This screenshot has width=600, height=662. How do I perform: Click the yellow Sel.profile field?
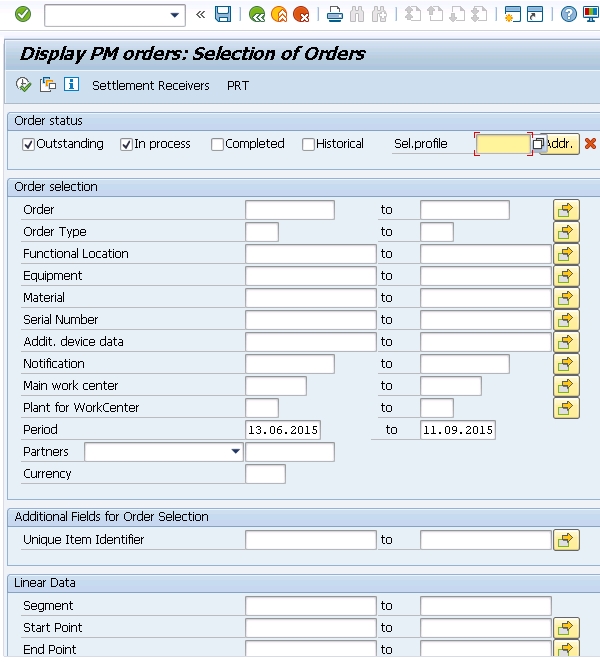coord(503,144)
